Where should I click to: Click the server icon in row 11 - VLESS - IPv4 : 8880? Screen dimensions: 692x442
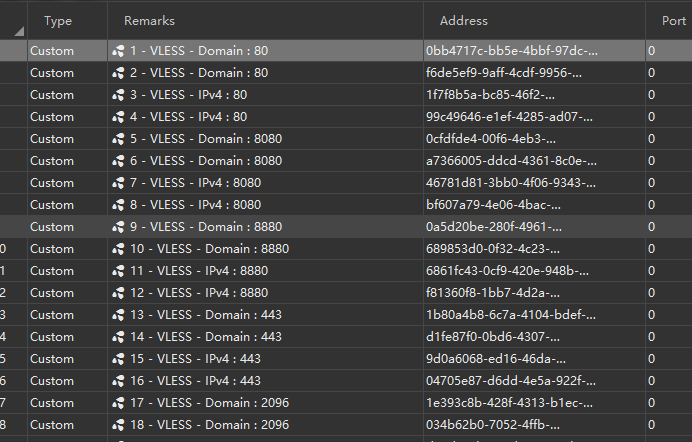click(x=118, y=271)
